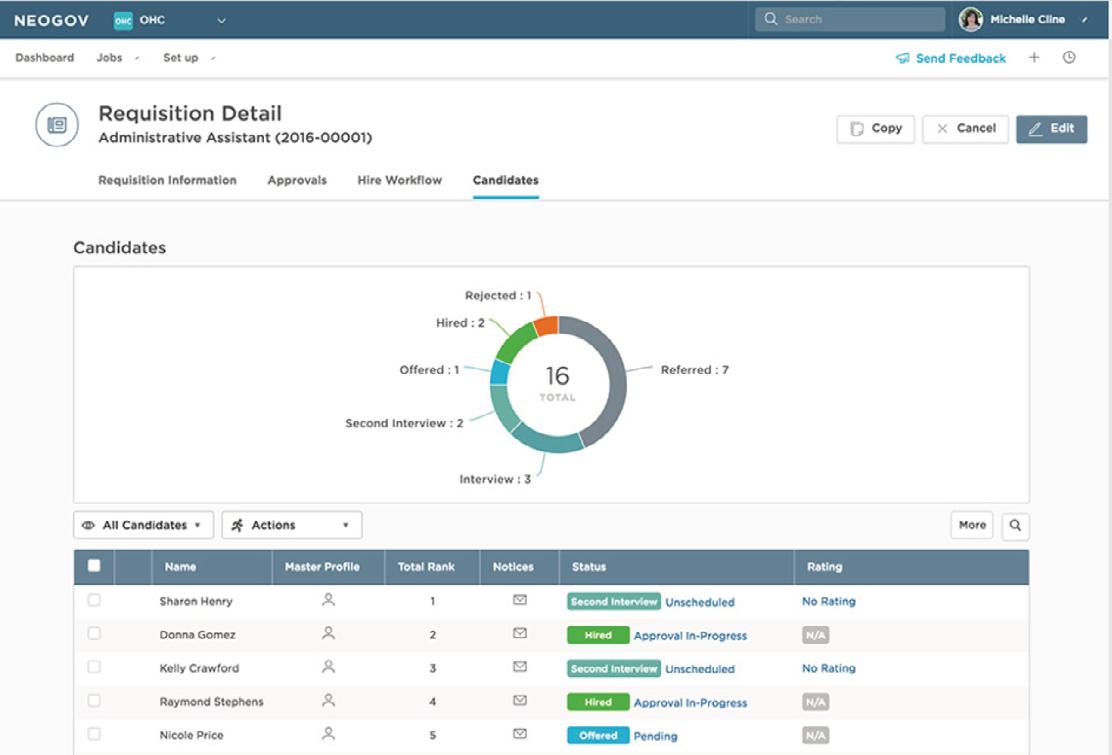Image resolution: width=1112 pixels, height=755 pixels.
Task: Open the Jobs menu dropdown
Action: coord(118,57)
